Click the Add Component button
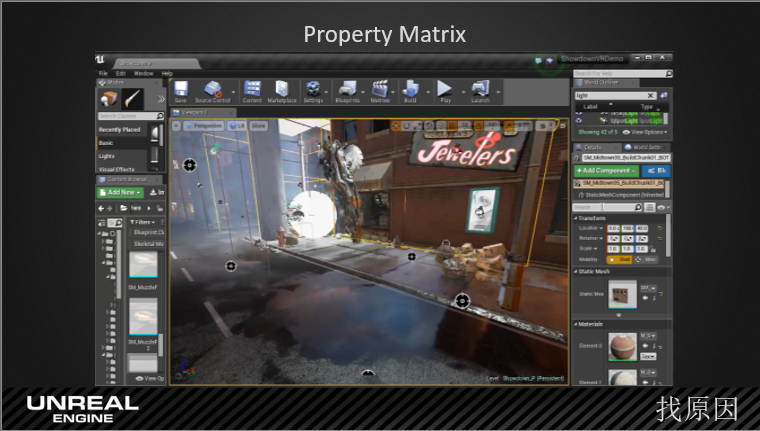This screenshot has width=760, height=431. (606, 171)
